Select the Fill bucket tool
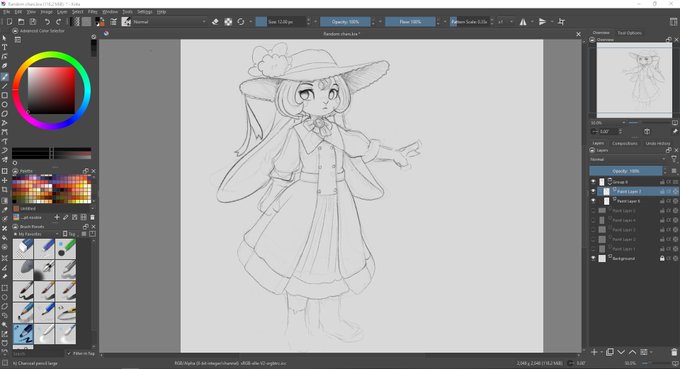680x369 pixels. pos(4,238)
